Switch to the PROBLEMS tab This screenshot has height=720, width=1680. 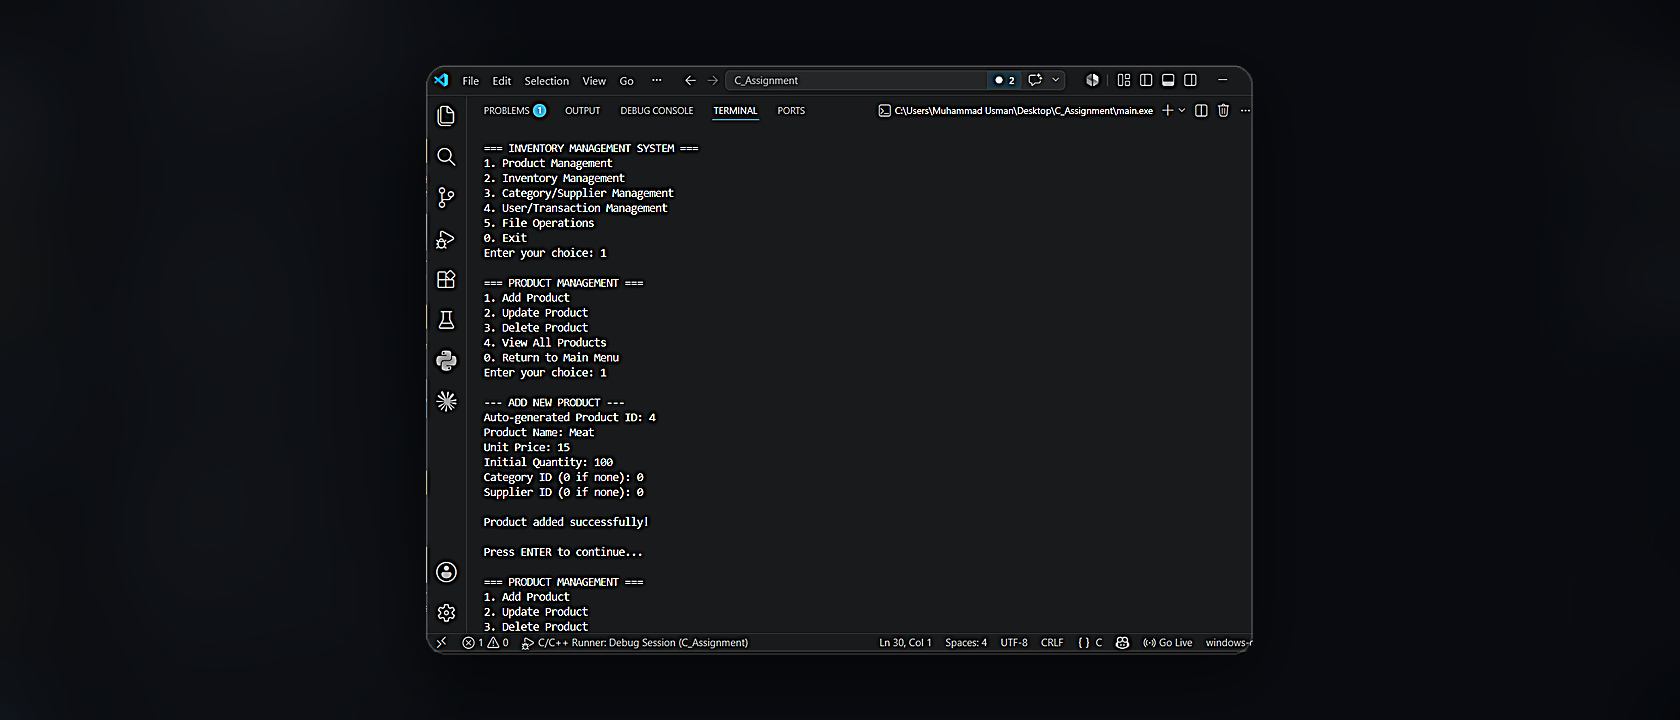coord(514,111)
